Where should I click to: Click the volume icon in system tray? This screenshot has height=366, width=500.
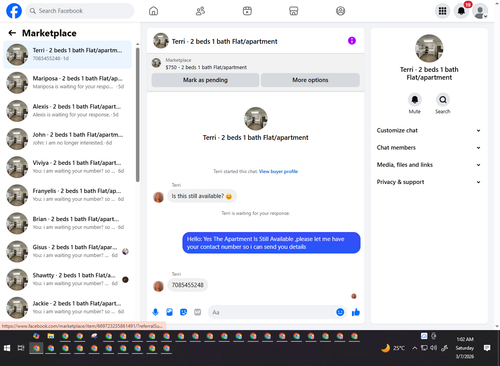click(x=433, y=348)
